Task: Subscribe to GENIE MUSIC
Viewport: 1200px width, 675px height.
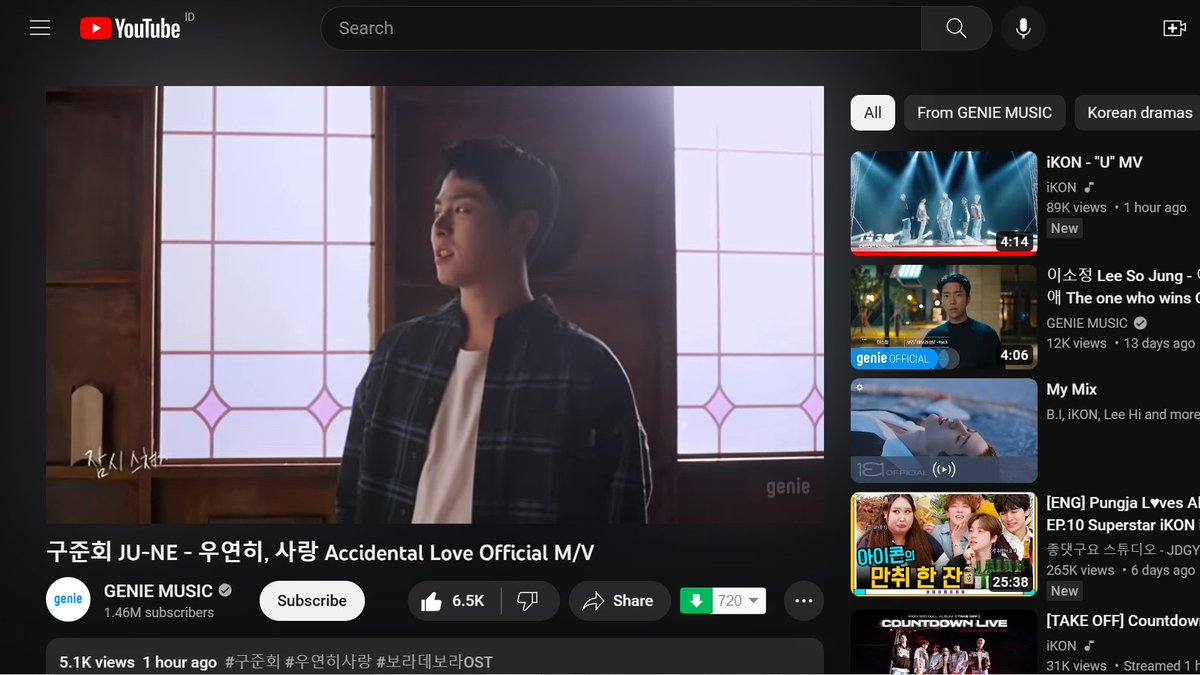Action: click(x=312, y=601)
